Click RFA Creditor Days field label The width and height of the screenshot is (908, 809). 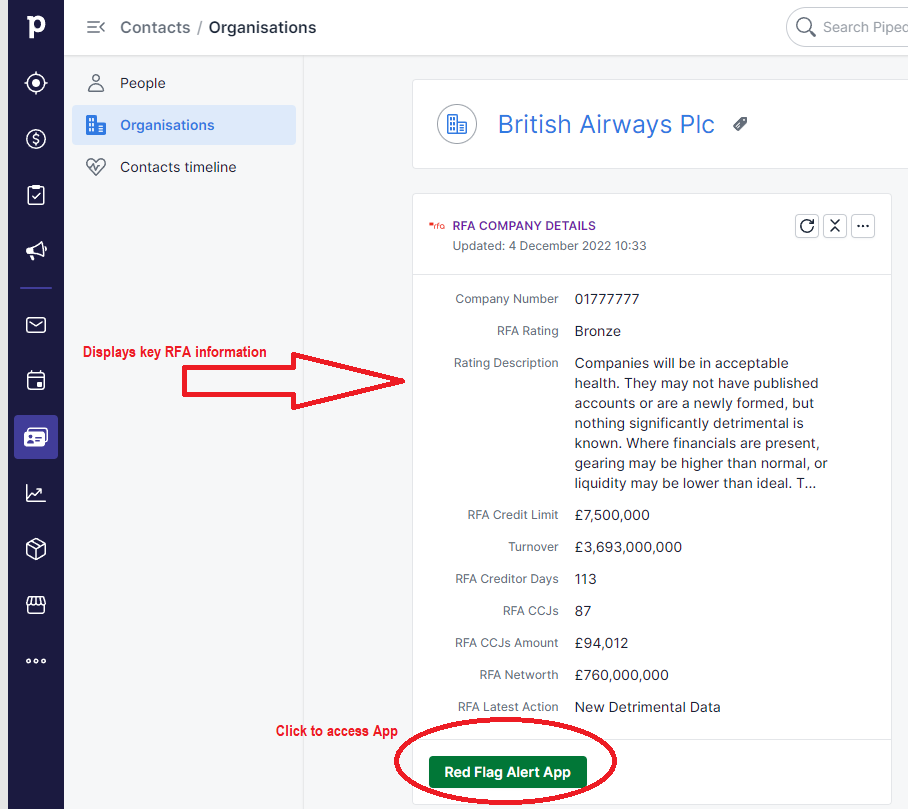coord(507,579)
